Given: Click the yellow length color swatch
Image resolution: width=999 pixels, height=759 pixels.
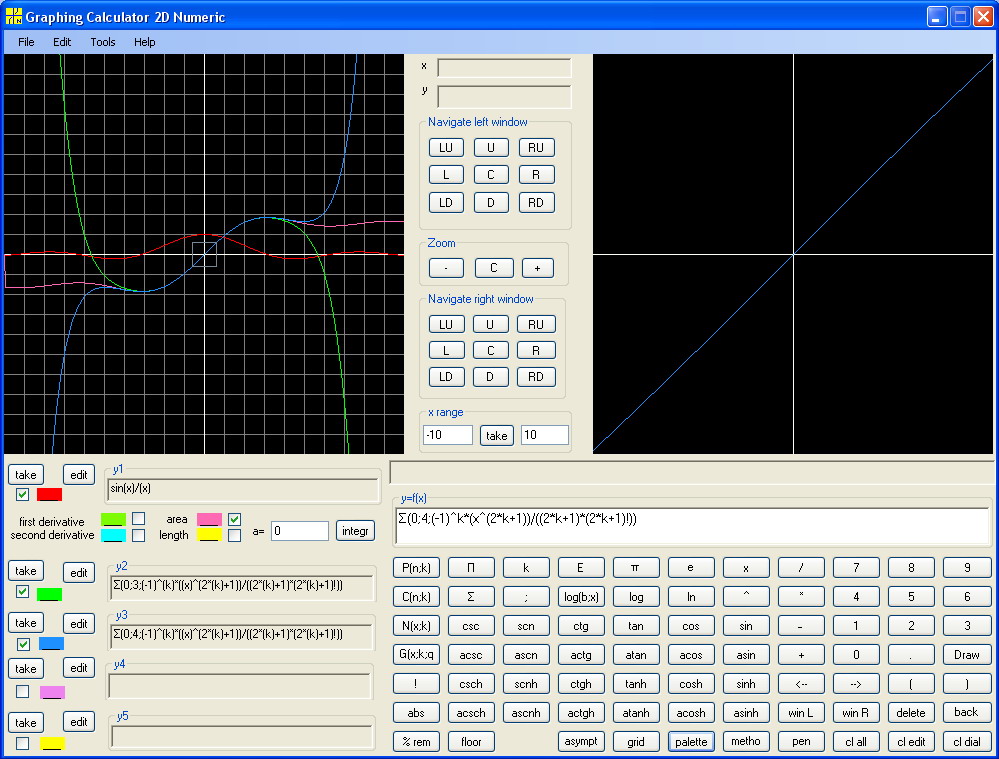Looking at the screenshot, I should pos(210,535).
